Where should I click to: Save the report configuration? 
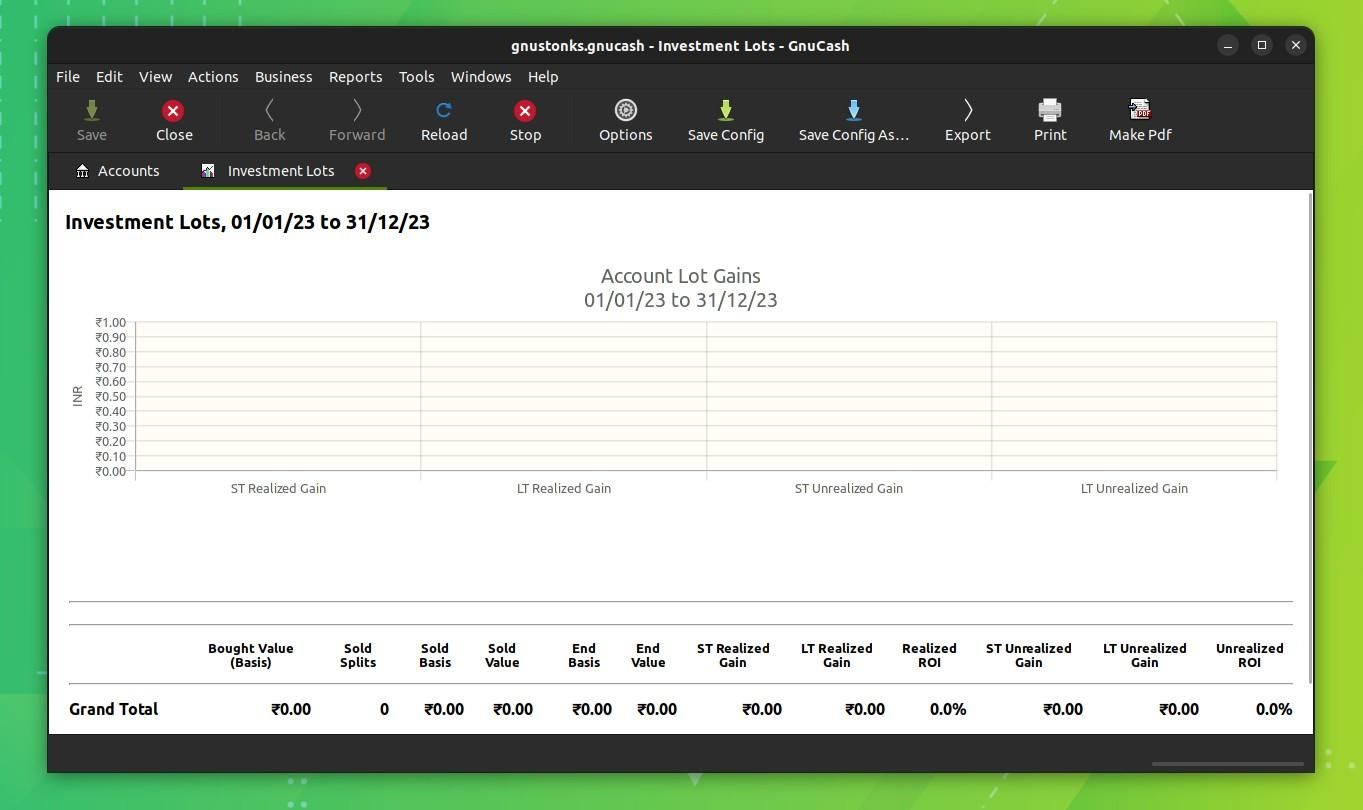(725, 120)
